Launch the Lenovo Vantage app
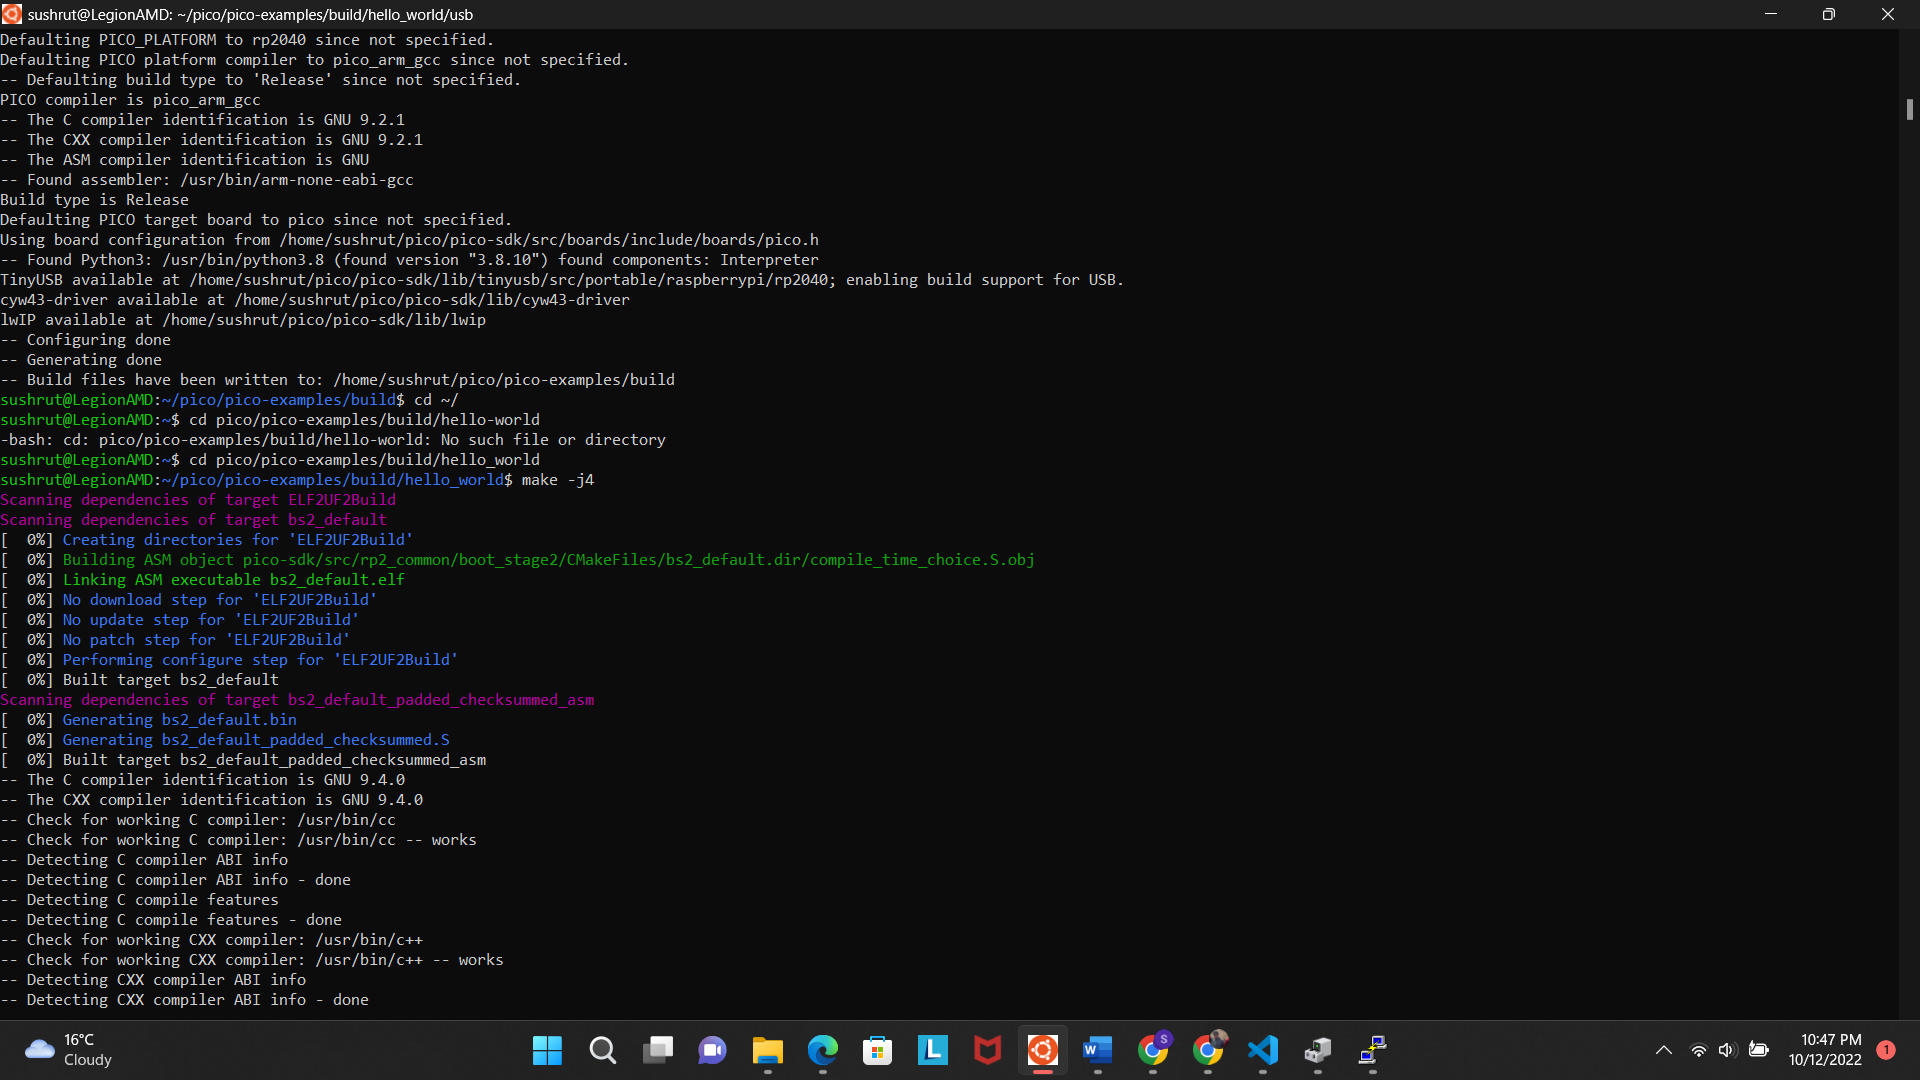 click(x=932, y=1050)
